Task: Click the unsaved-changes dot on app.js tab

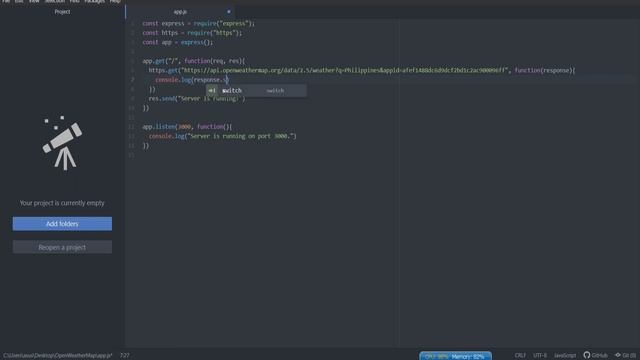Action: pyautogui.click(x=229, y=12)
